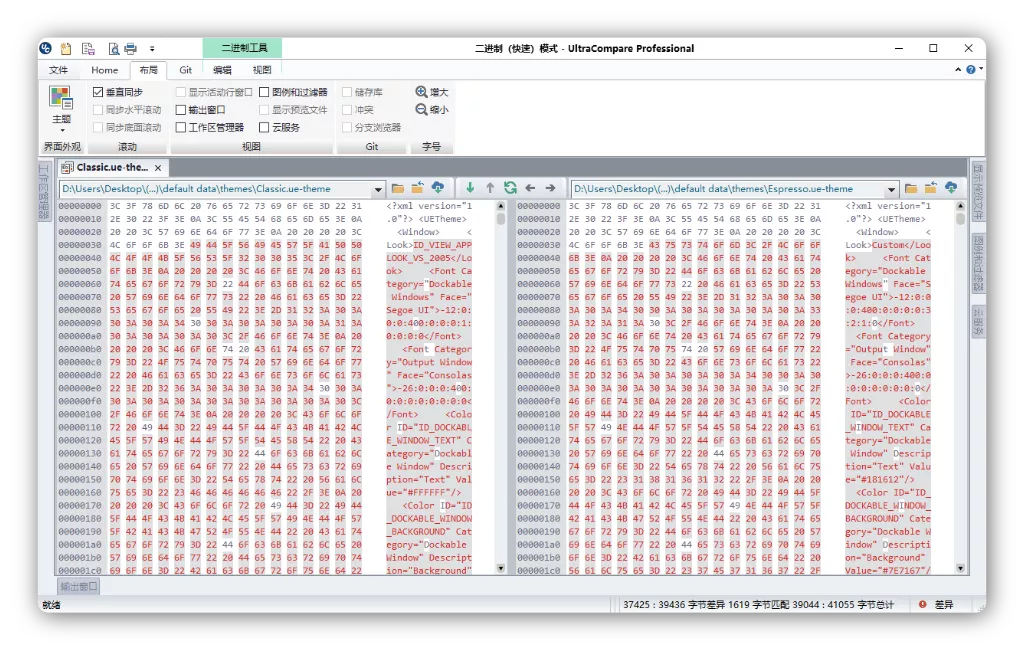This screenshot has height=650, width=1024.
Task: Open the 文件 menu tab
Action: (x=59, y=70)
